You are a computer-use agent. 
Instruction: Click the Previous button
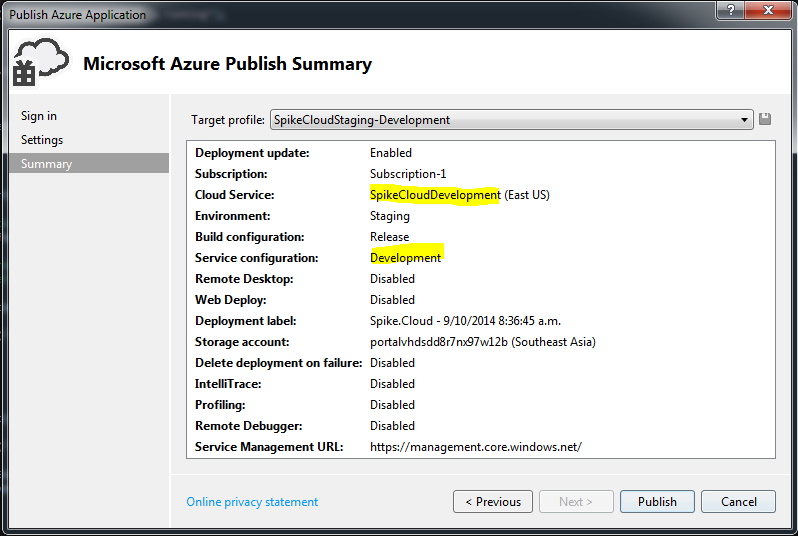click(x=493, y=502)
